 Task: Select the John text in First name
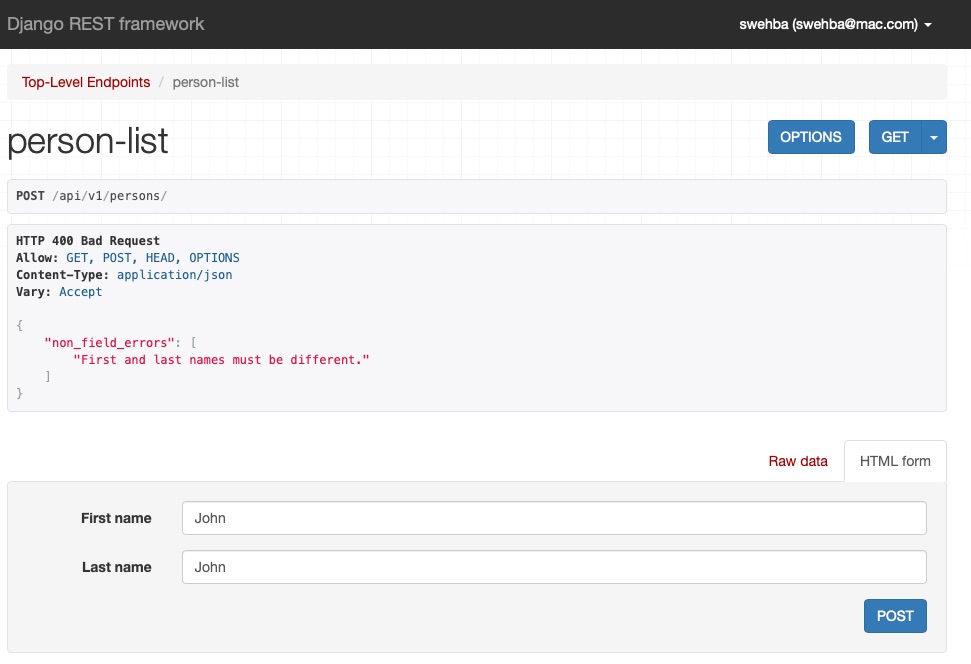click(210, 518)
